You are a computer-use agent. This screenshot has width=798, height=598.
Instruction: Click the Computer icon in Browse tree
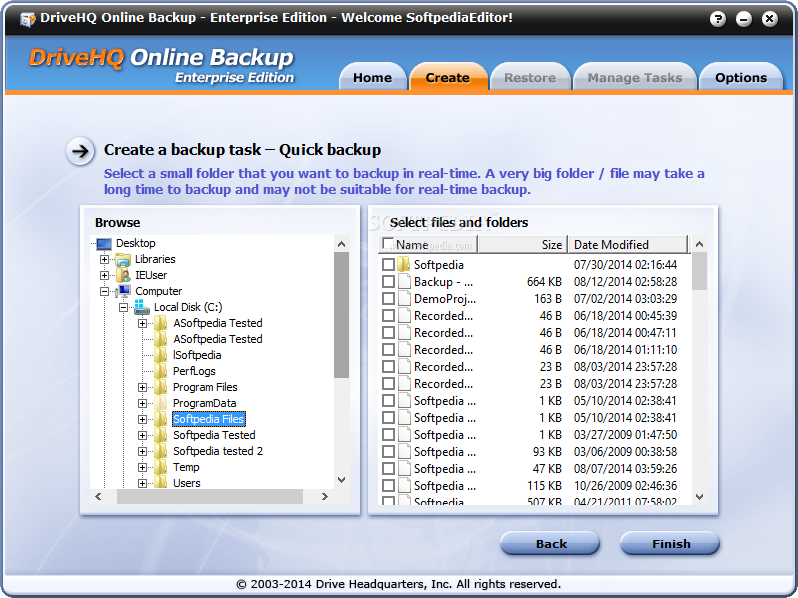point(123,291)
